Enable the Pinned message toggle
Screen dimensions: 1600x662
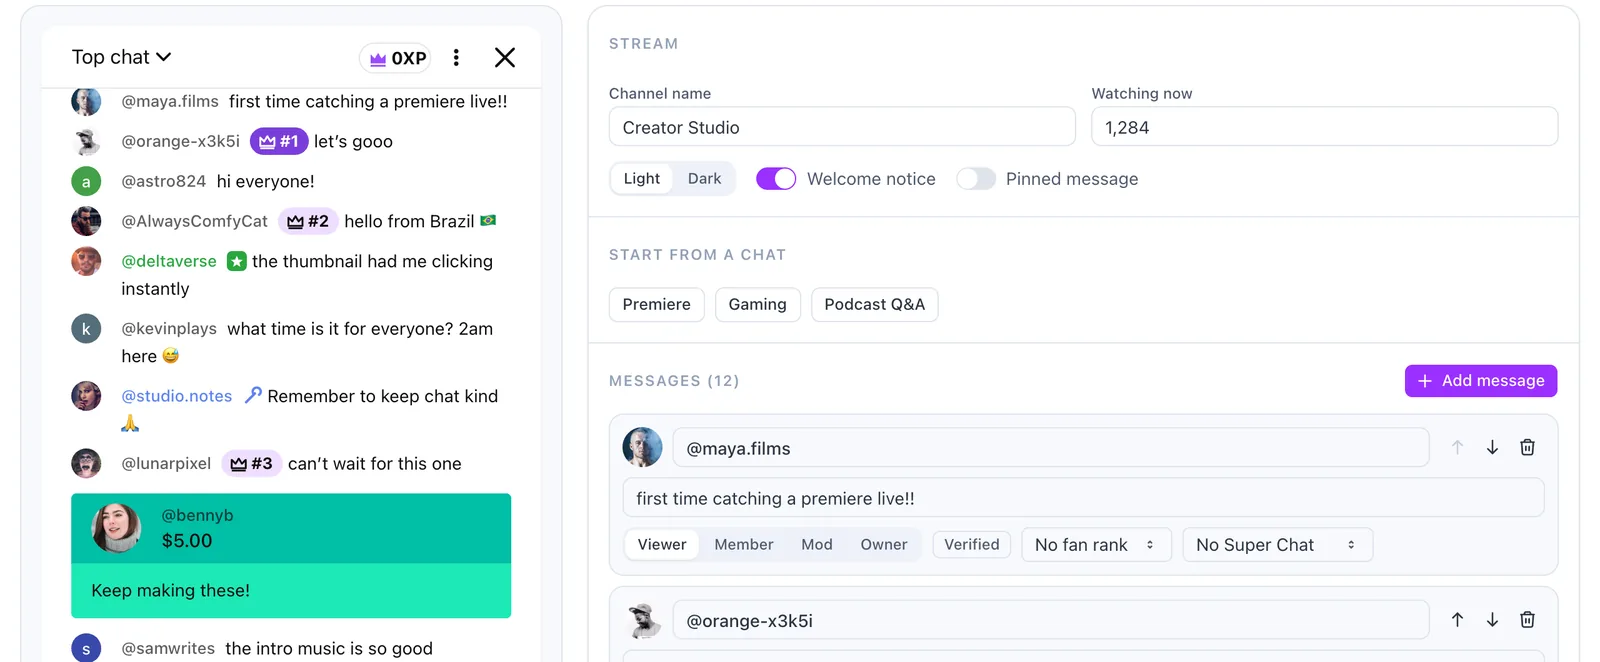976,178
